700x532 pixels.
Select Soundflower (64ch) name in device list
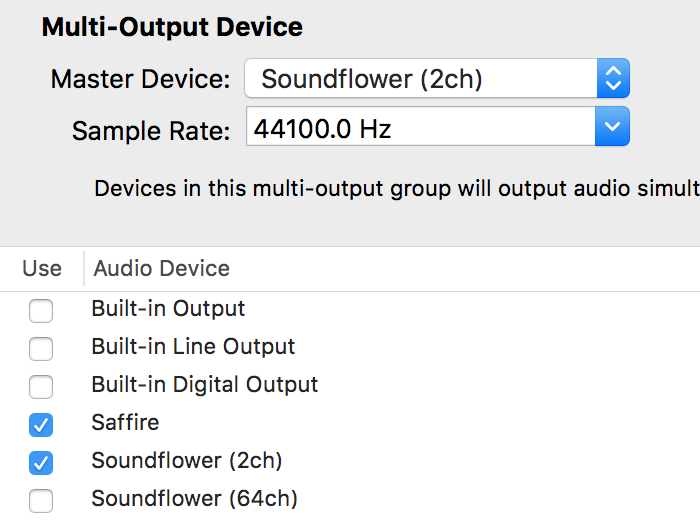coord(194,498)
